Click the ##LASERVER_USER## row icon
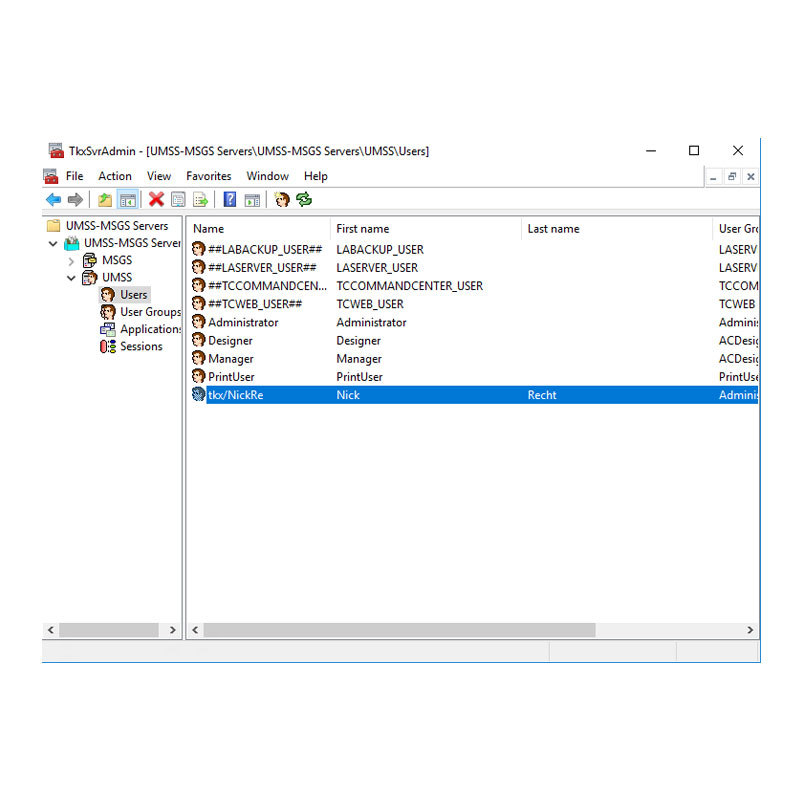 [198, 267]
